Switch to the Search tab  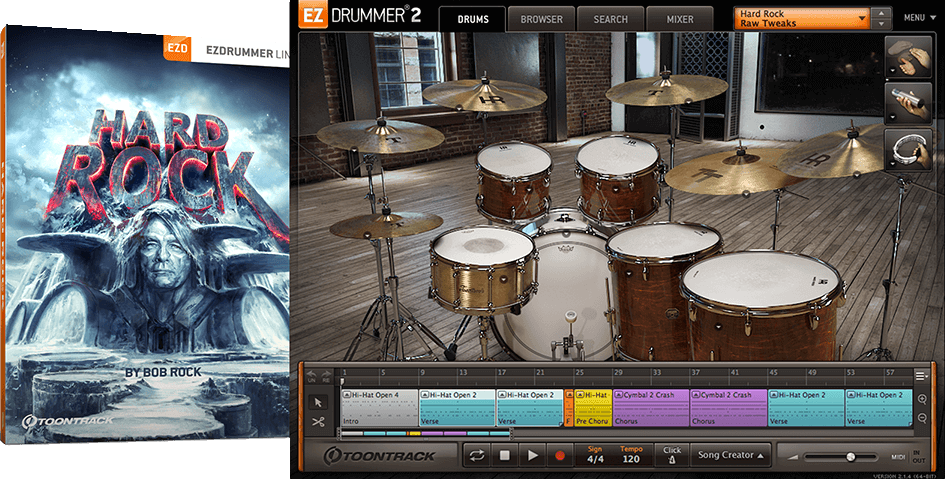coord(611,19)
